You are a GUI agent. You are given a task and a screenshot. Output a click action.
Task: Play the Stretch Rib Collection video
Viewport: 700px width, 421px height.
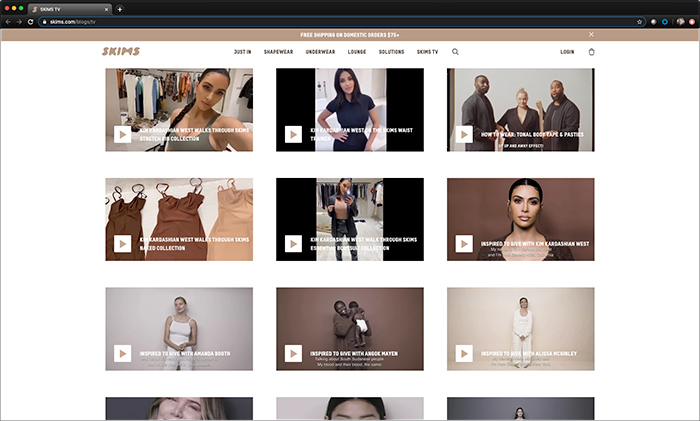(122, 134)
